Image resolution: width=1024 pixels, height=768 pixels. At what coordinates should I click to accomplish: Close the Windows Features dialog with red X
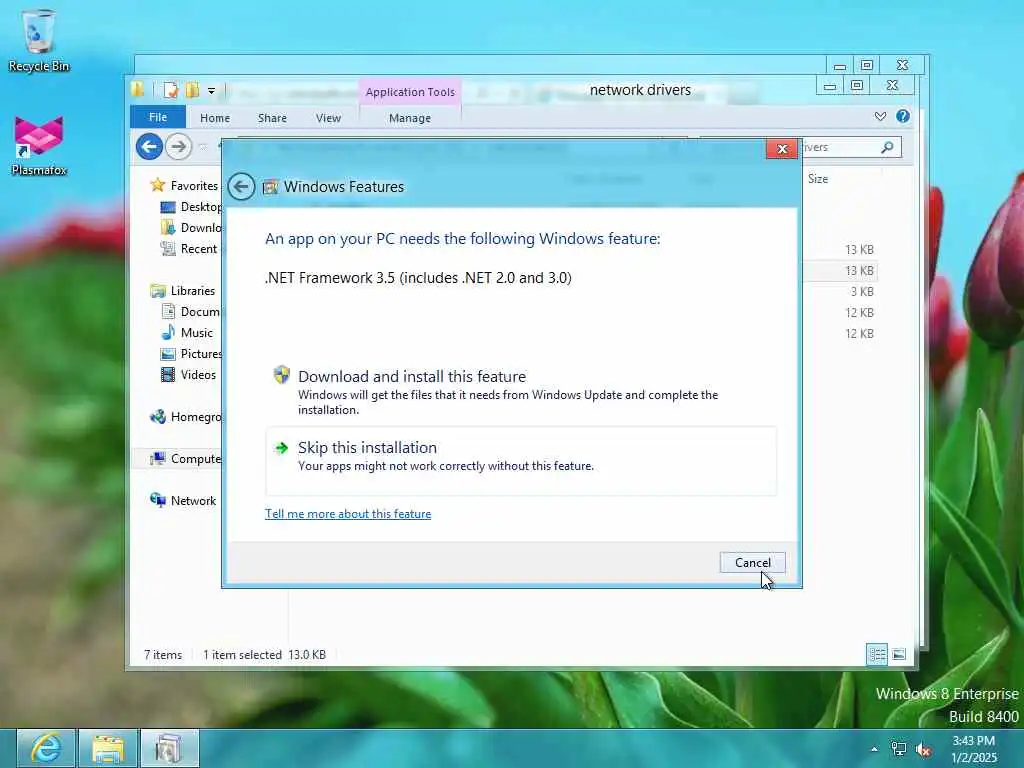tap(782, 149)
